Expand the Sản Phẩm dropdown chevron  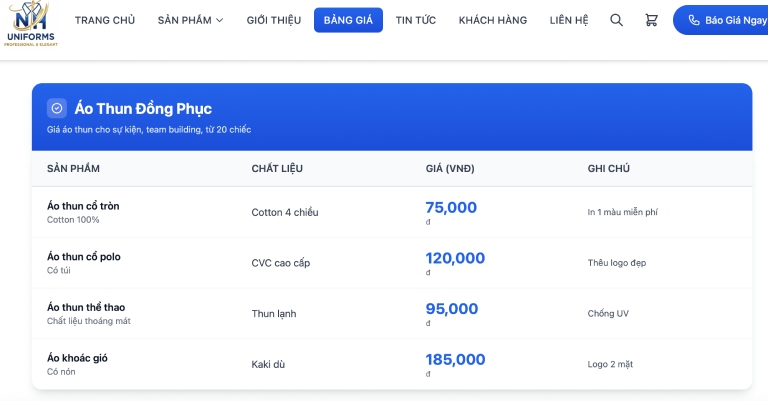(x=219, y=20)
